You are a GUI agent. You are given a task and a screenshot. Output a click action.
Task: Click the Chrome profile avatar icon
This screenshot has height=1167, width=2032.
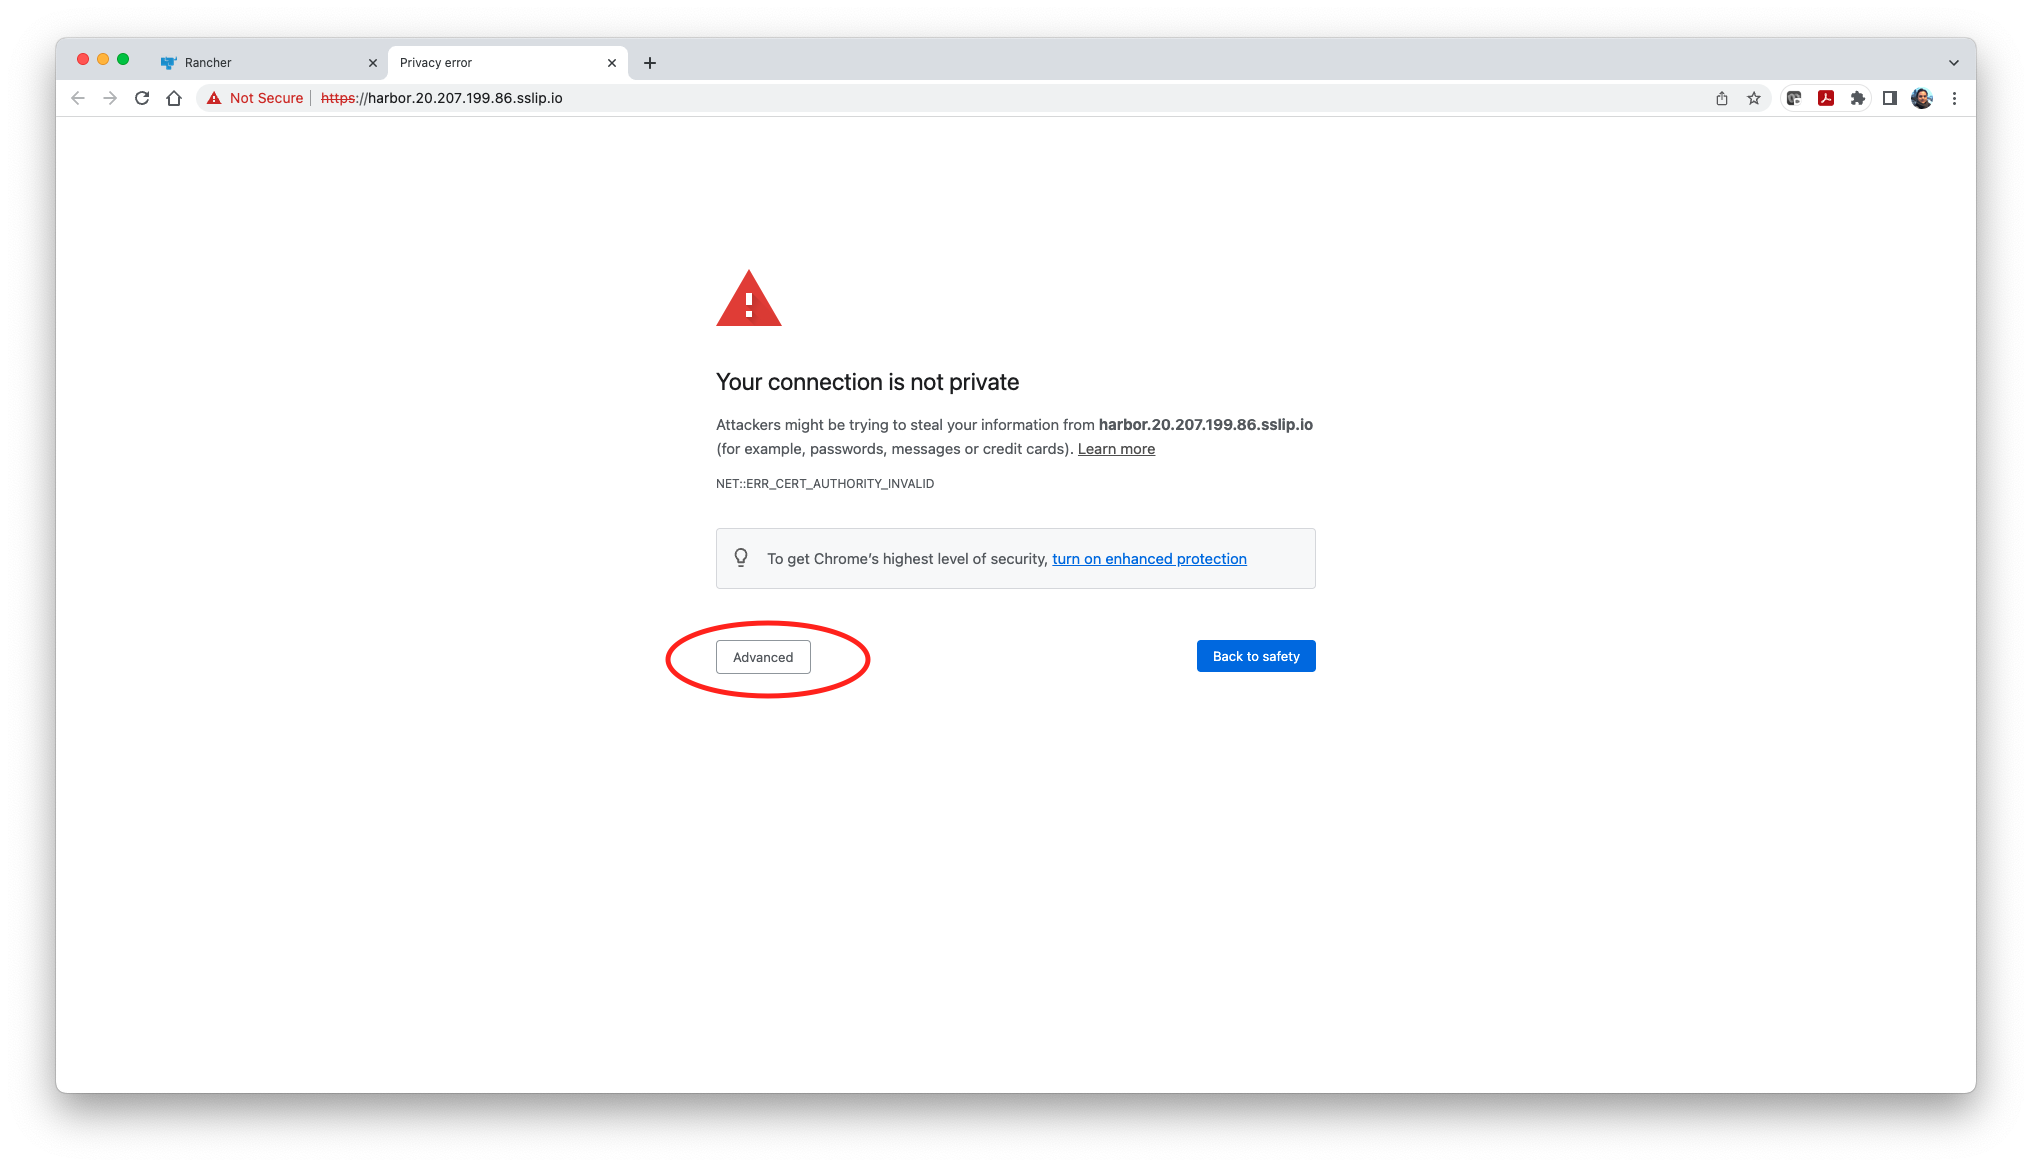pos(1922,98)
